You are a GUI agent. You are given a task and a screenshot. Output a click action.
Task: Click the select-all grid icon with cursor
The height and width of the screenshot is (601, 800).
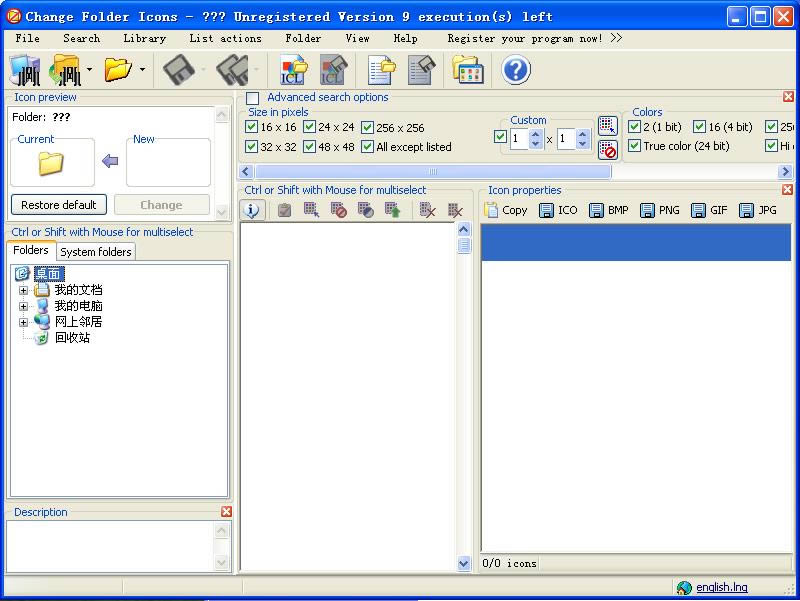[311, 210]
